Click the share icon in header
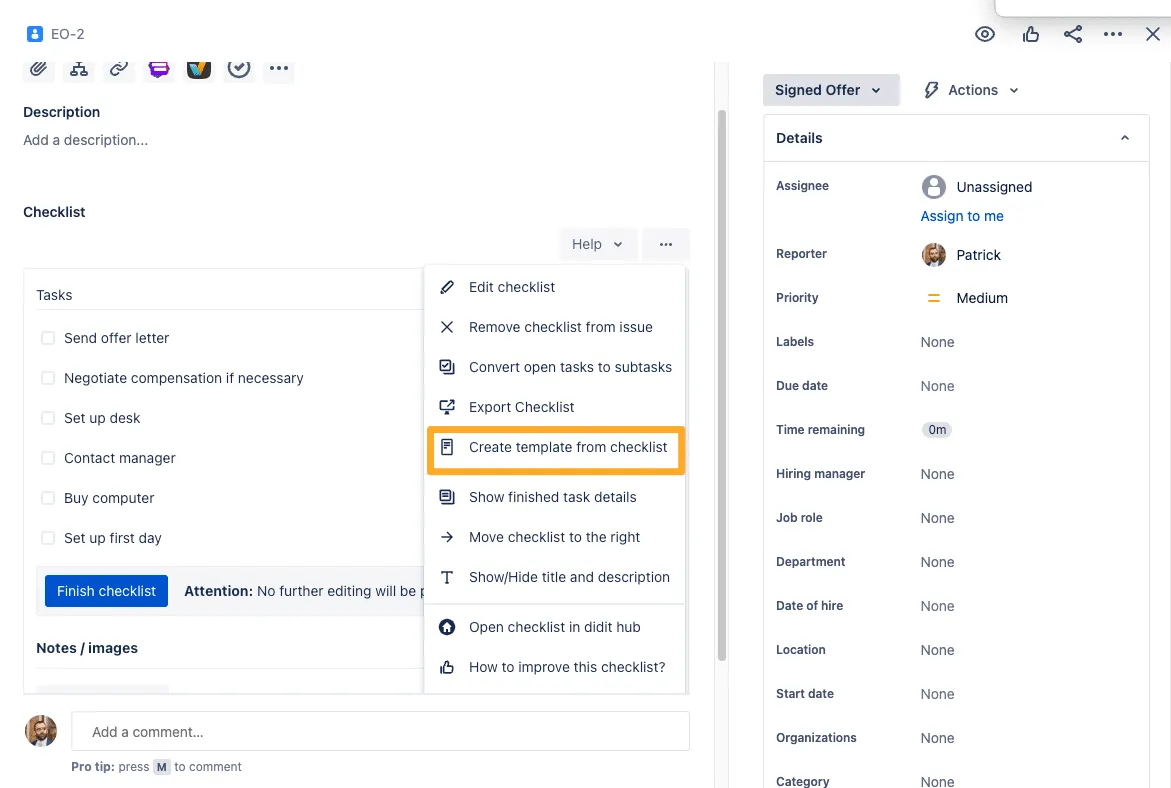Screen dimensions: 1171x788 tap(1072, 34)
